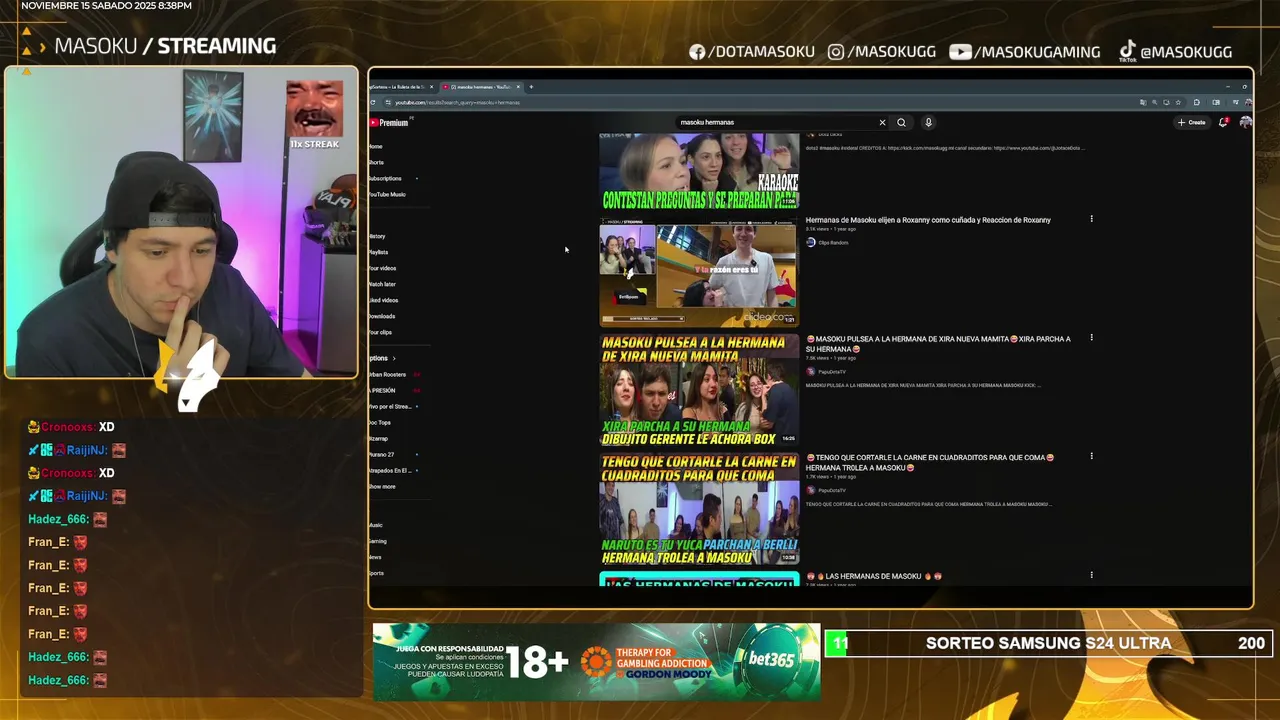Click the magnifier search button on YouTube
Image resolution: width=1280 pixels, height=720 pixels.
(x=901, y=122)
